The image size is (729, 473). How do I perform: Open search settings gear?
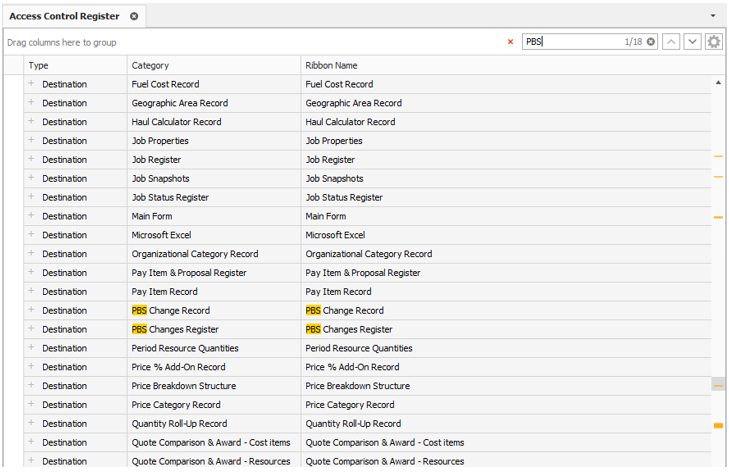[x=713, y=42]
